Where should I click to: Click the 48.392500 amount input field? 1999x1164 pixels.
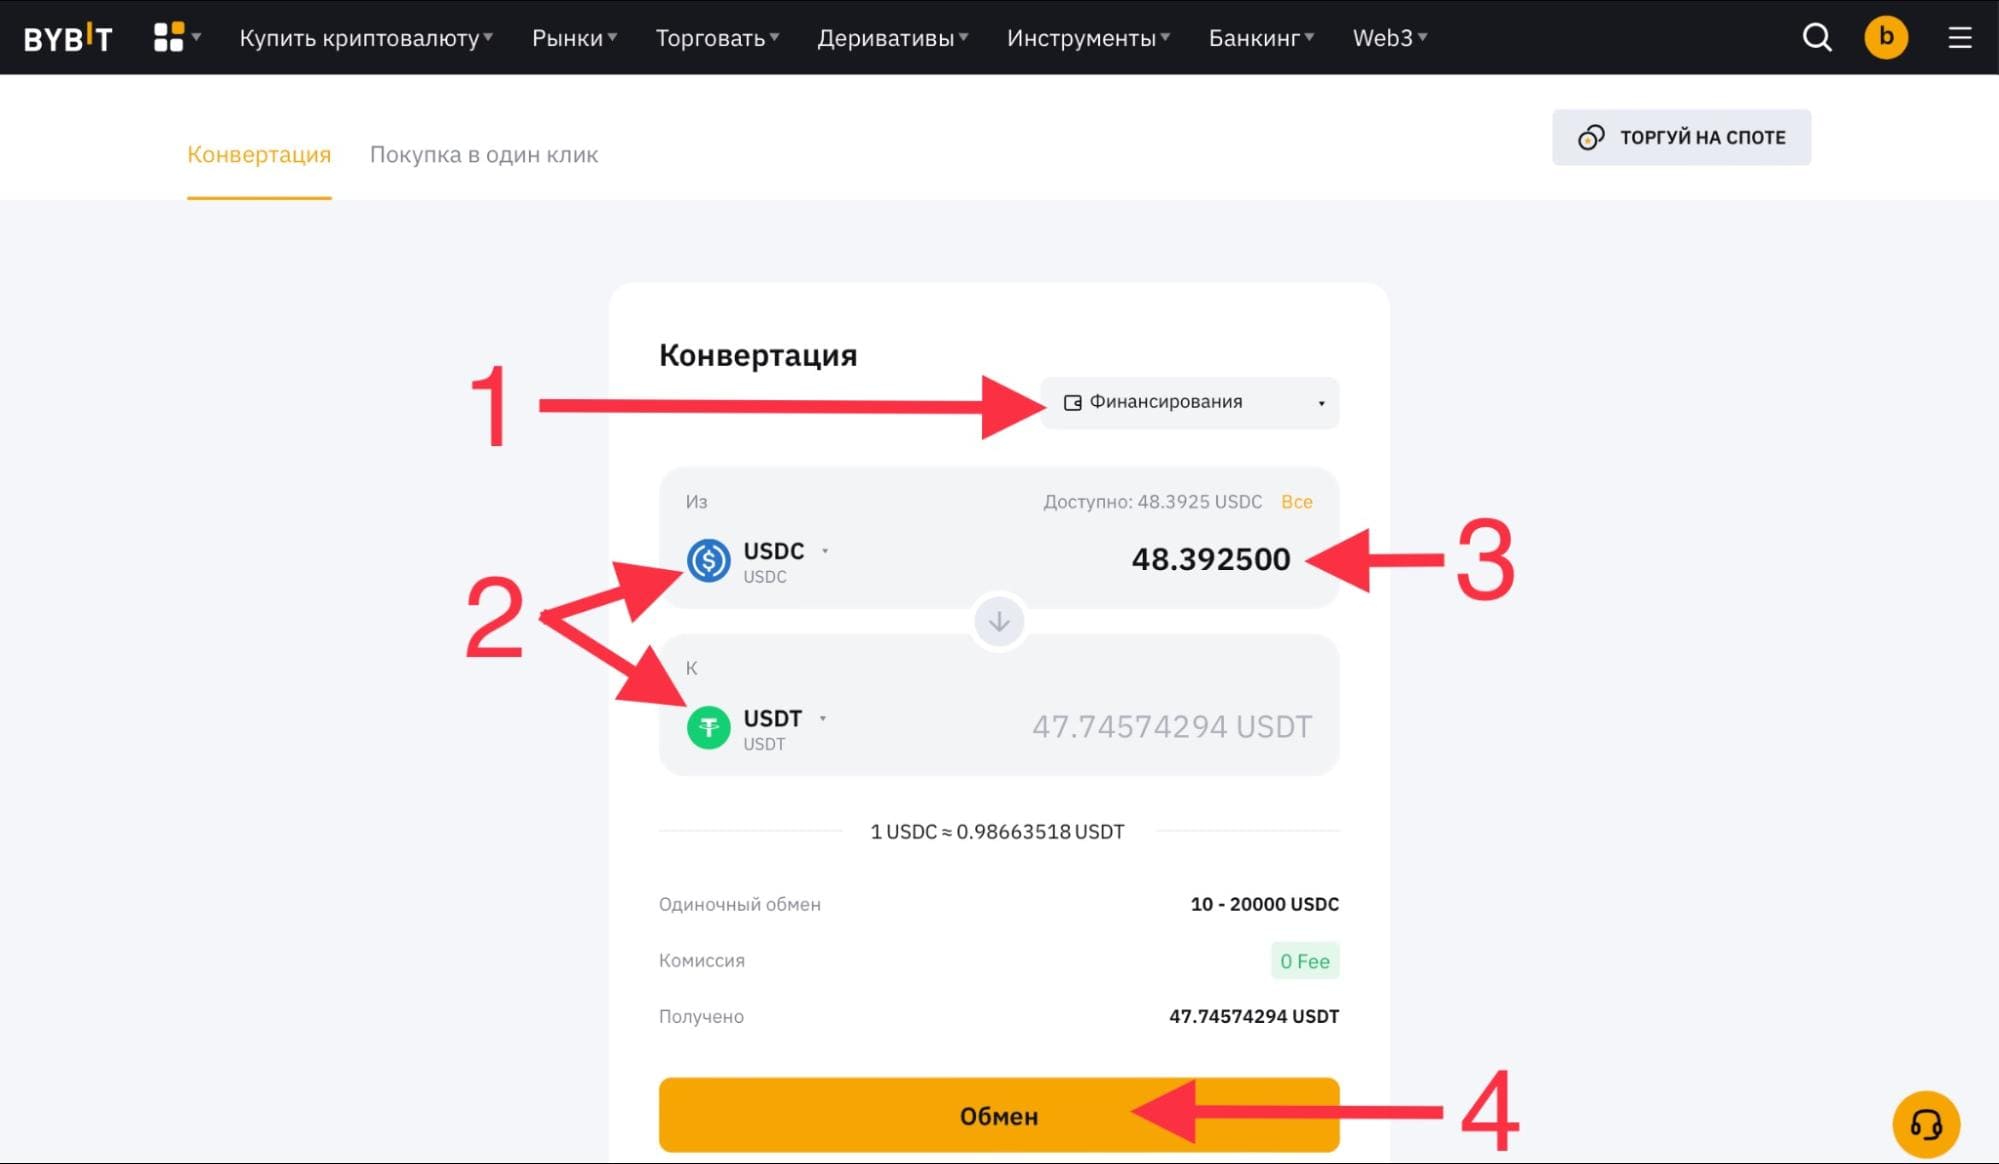pos(1211,560)
